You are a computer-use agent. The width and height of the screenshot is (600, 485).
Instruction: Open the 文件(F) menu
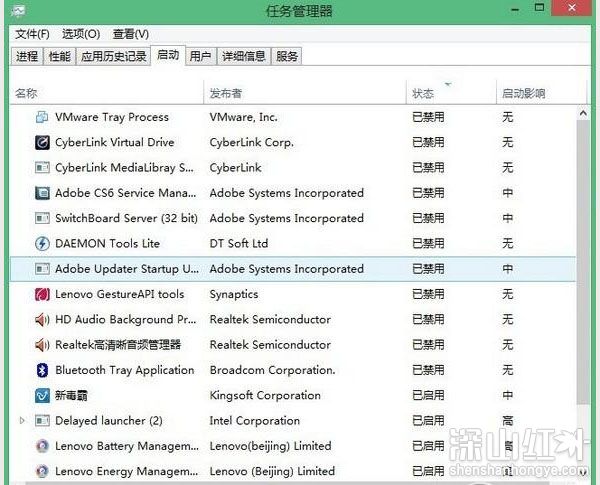pyautogui.click(x=32, y=34)
